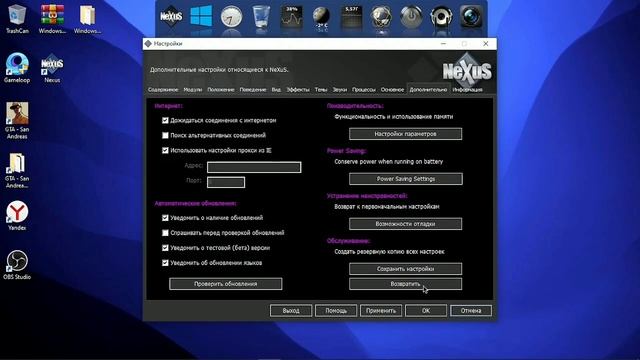Switch to the Процессы tab
The width and height of the screenshot is (640, 360).
click(x=364, y=89)
